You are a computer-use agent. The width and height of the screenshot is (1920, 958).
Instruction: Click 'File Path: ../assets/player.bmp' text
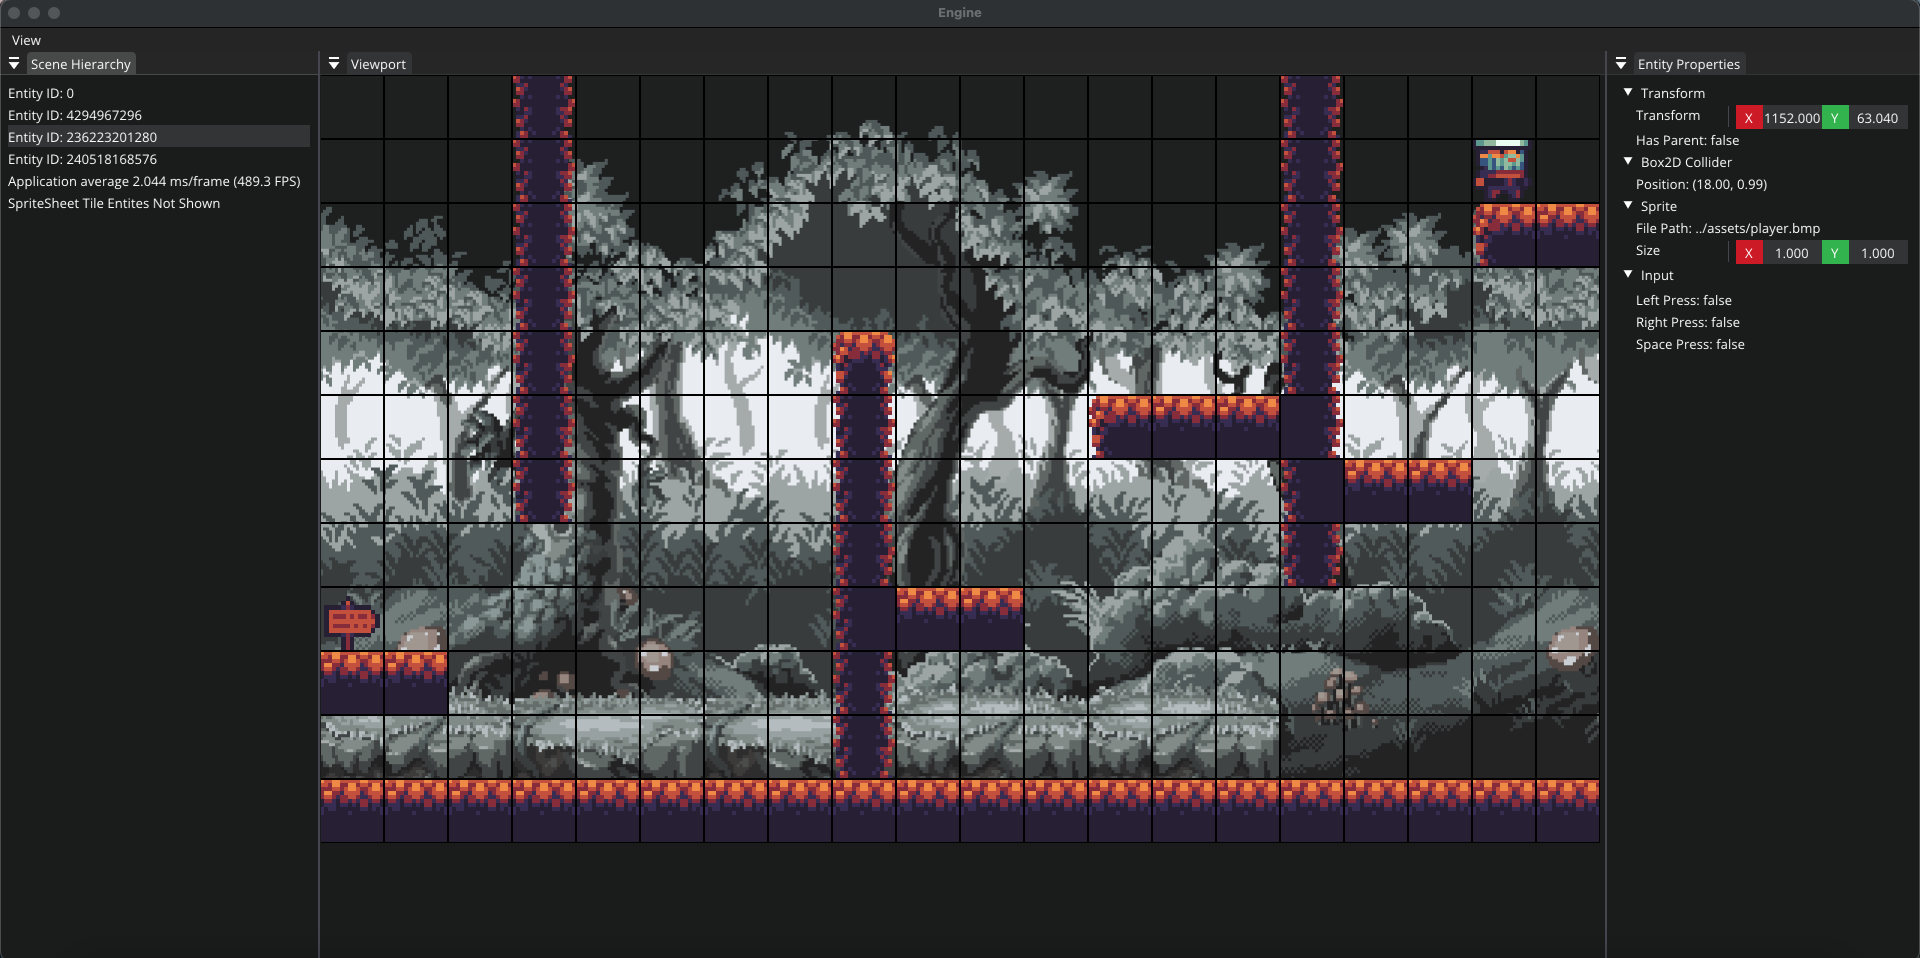[1728, 228]
